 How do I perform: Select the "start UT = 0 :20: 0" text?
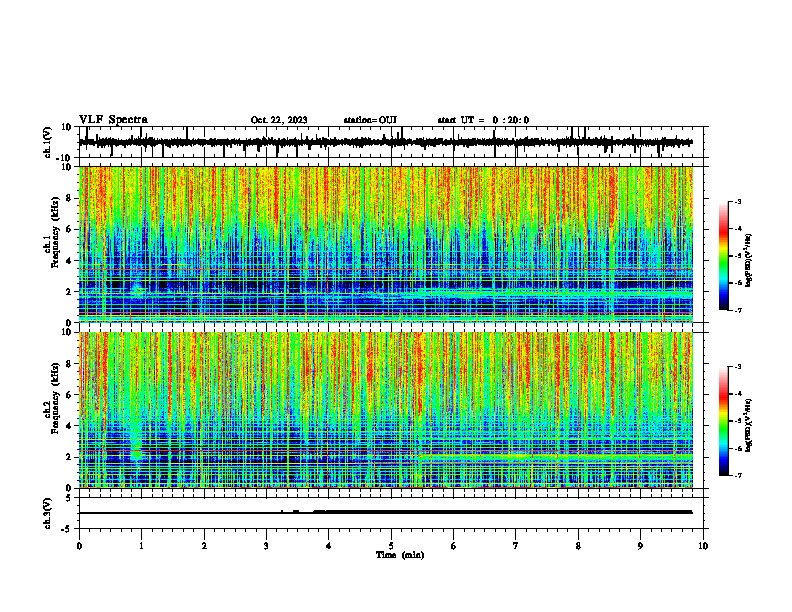tap(483, 120)
